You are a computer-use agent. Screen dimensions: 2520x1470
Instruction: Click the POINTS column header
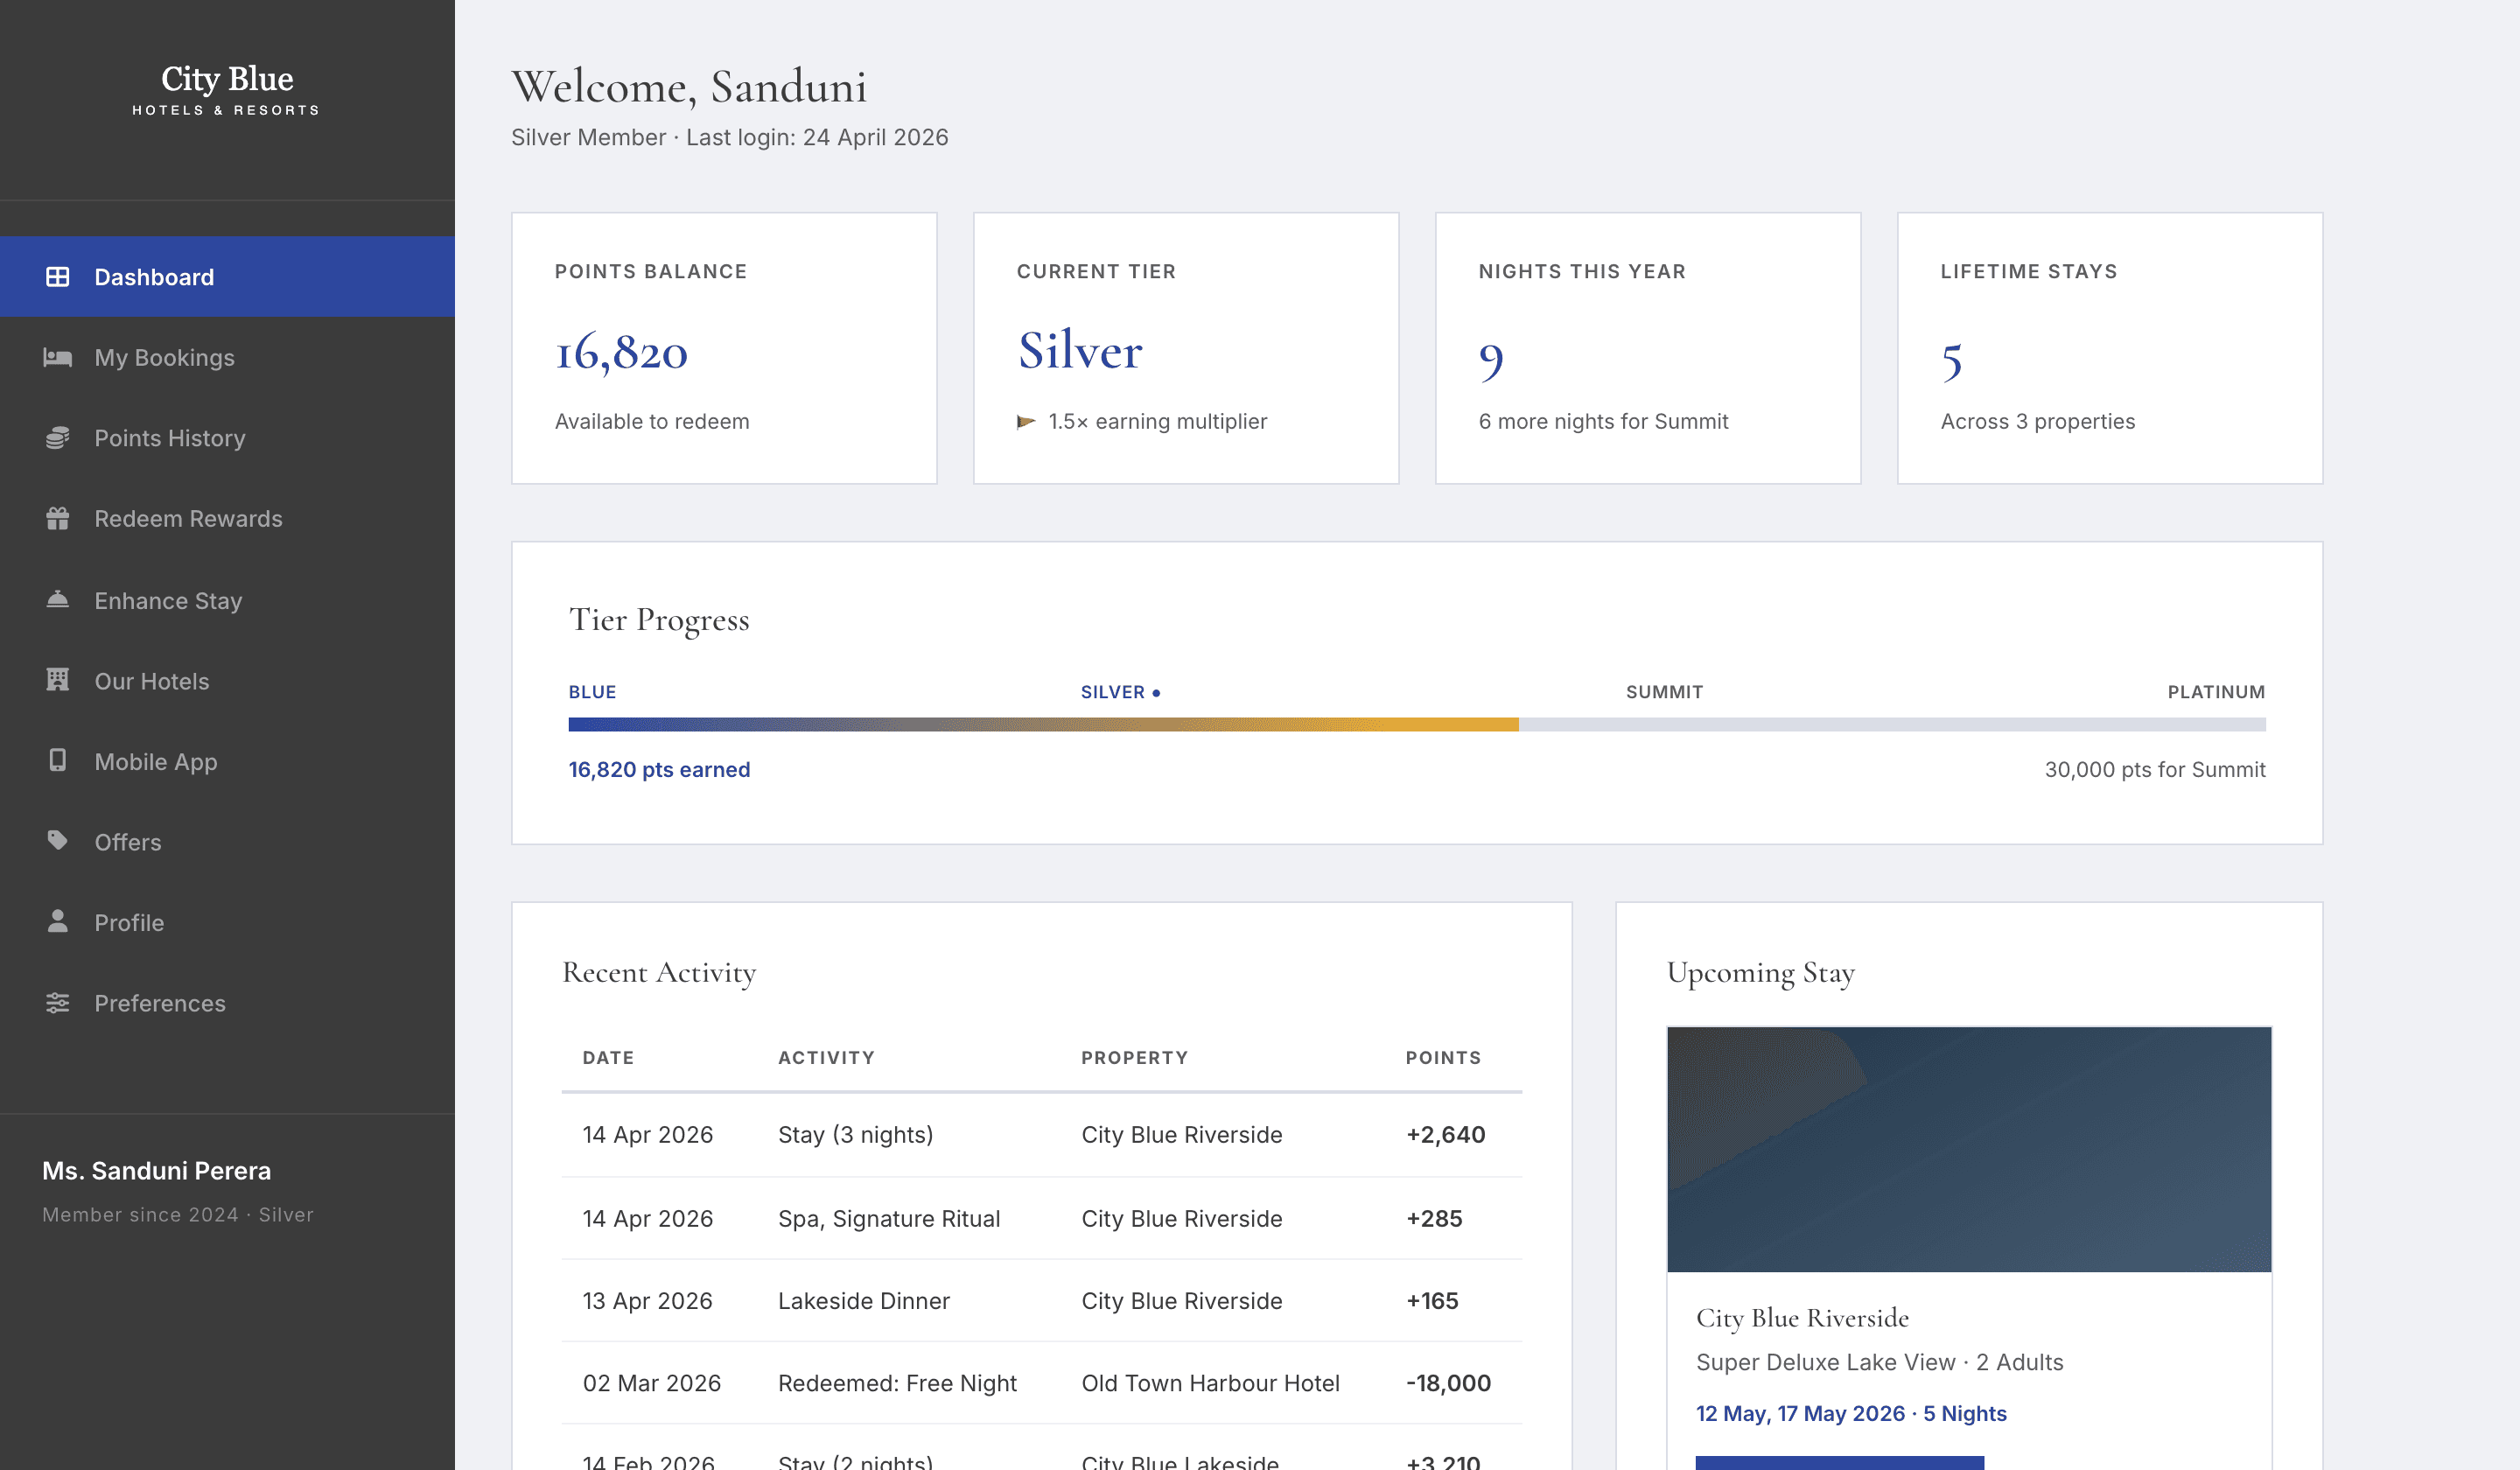click(1443, 1058)
